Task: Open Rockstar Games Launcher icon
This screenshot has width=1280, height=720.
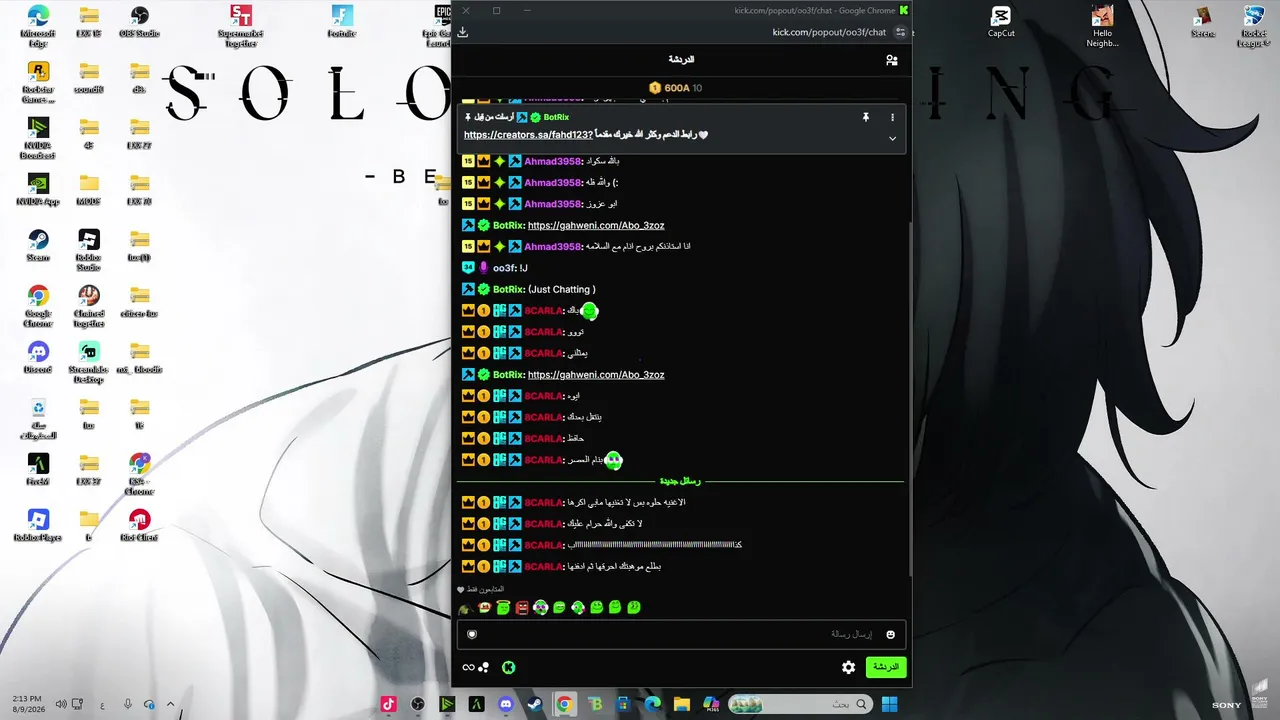Action: click(38, 82)
